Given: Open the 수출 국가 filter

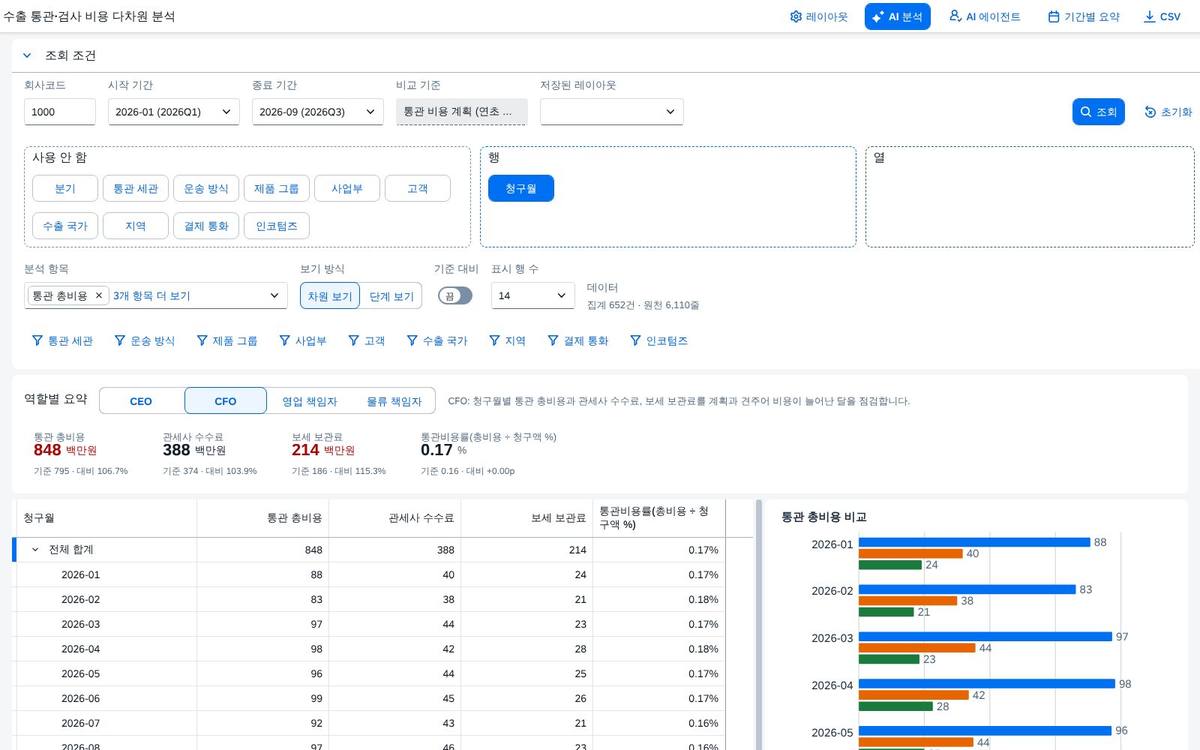Looking at the screenshot, I should click(x=437, y=341).
